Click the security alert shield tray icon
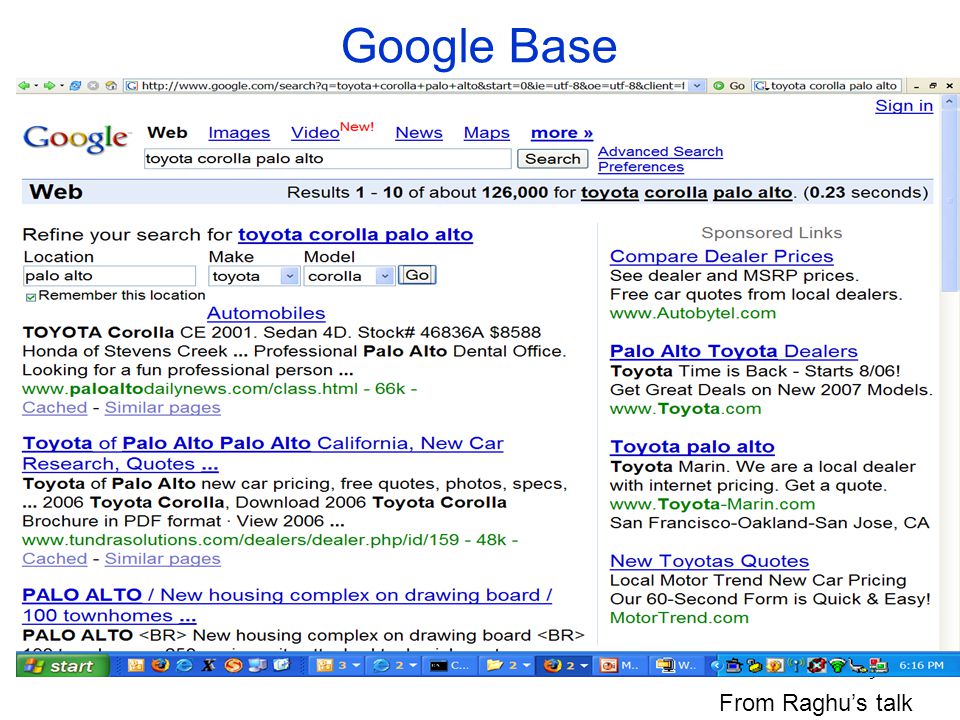The width and height of the screenshot is (960, 720). pyautogui.click(x=774, y=666)
